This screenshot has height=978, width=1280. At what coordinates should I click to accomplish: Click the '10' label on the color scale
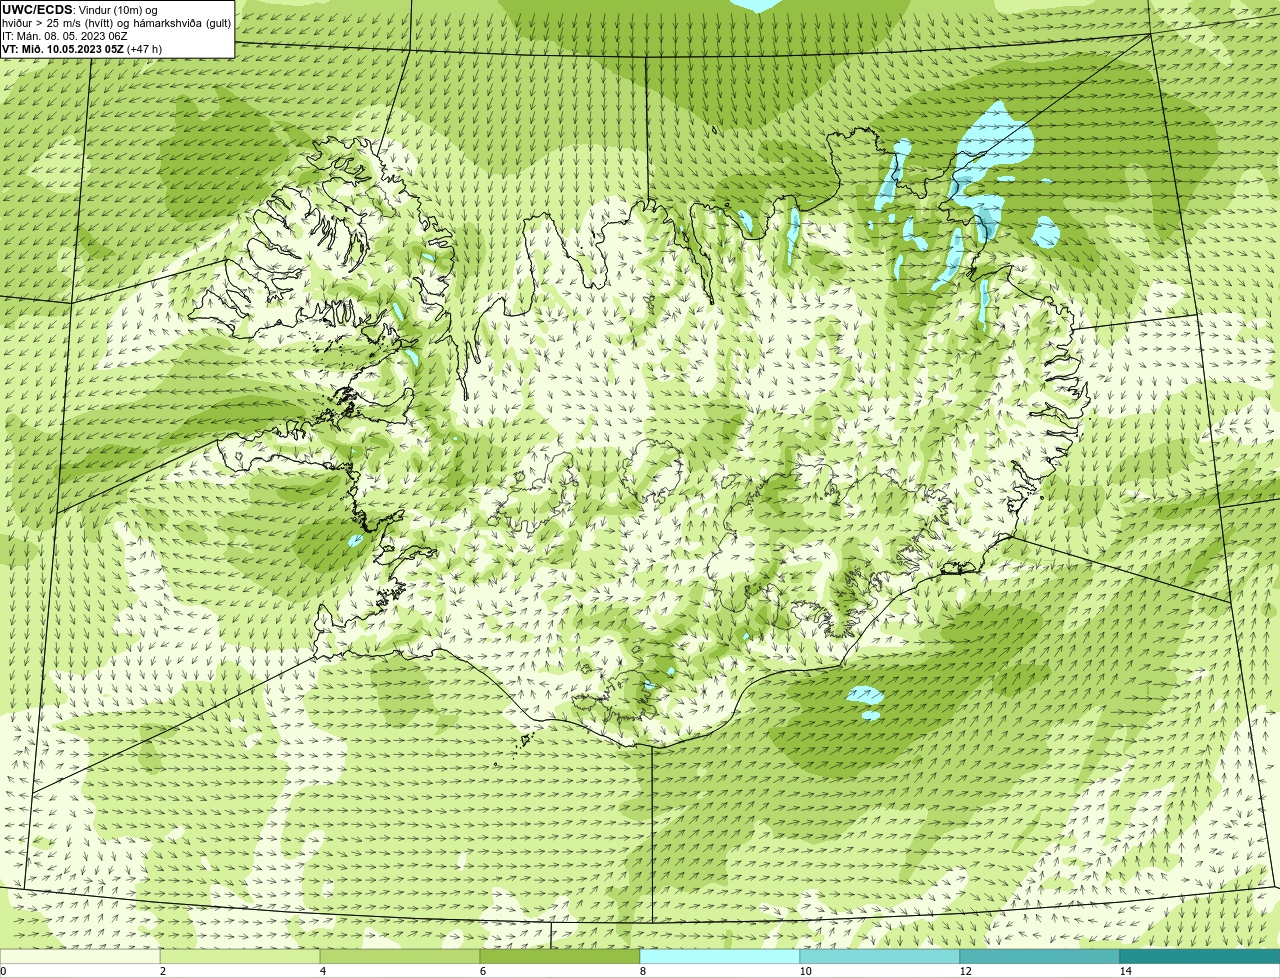[x=805, y=971]
